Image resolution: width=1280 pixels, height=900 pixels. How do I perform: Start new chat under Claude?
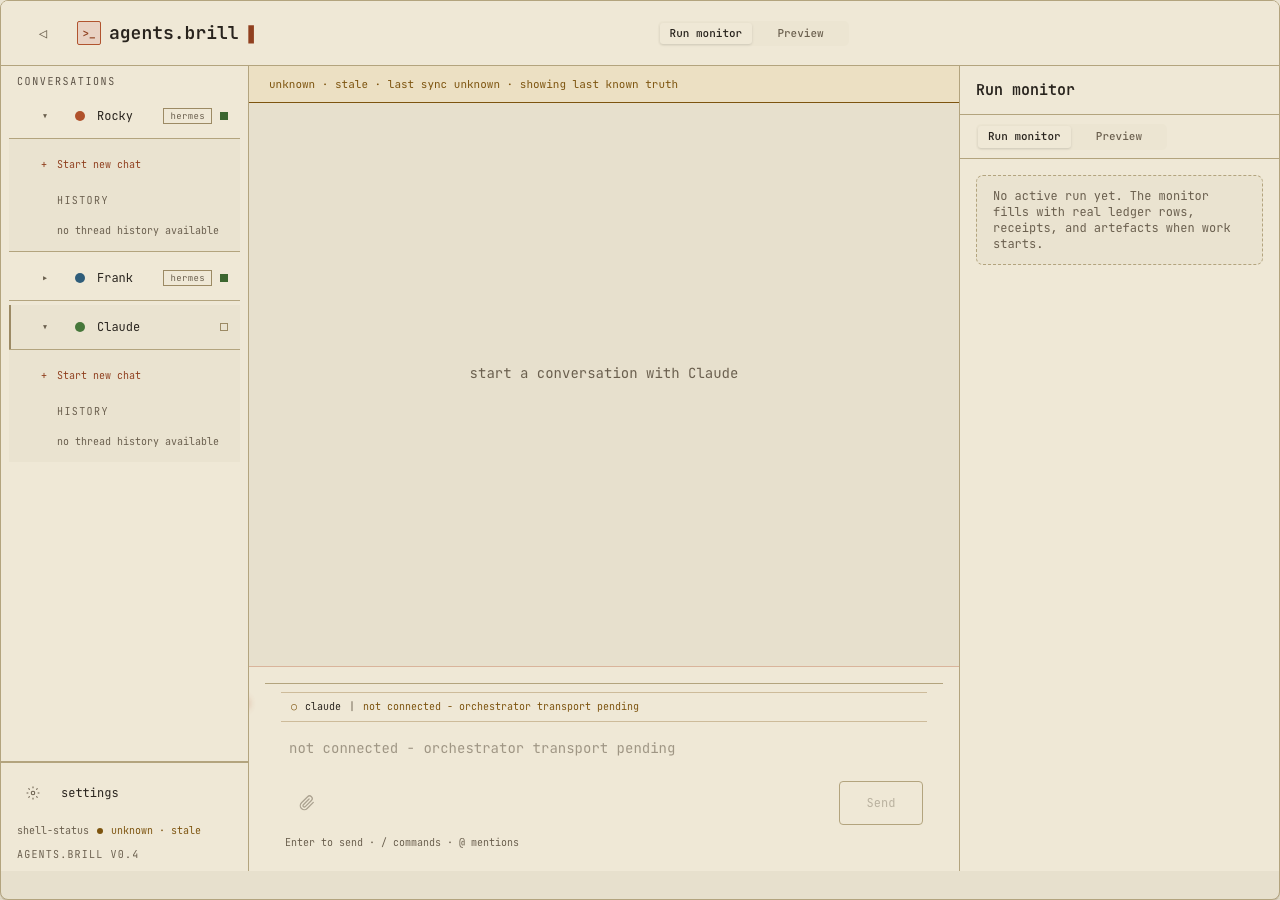[91, 376]
